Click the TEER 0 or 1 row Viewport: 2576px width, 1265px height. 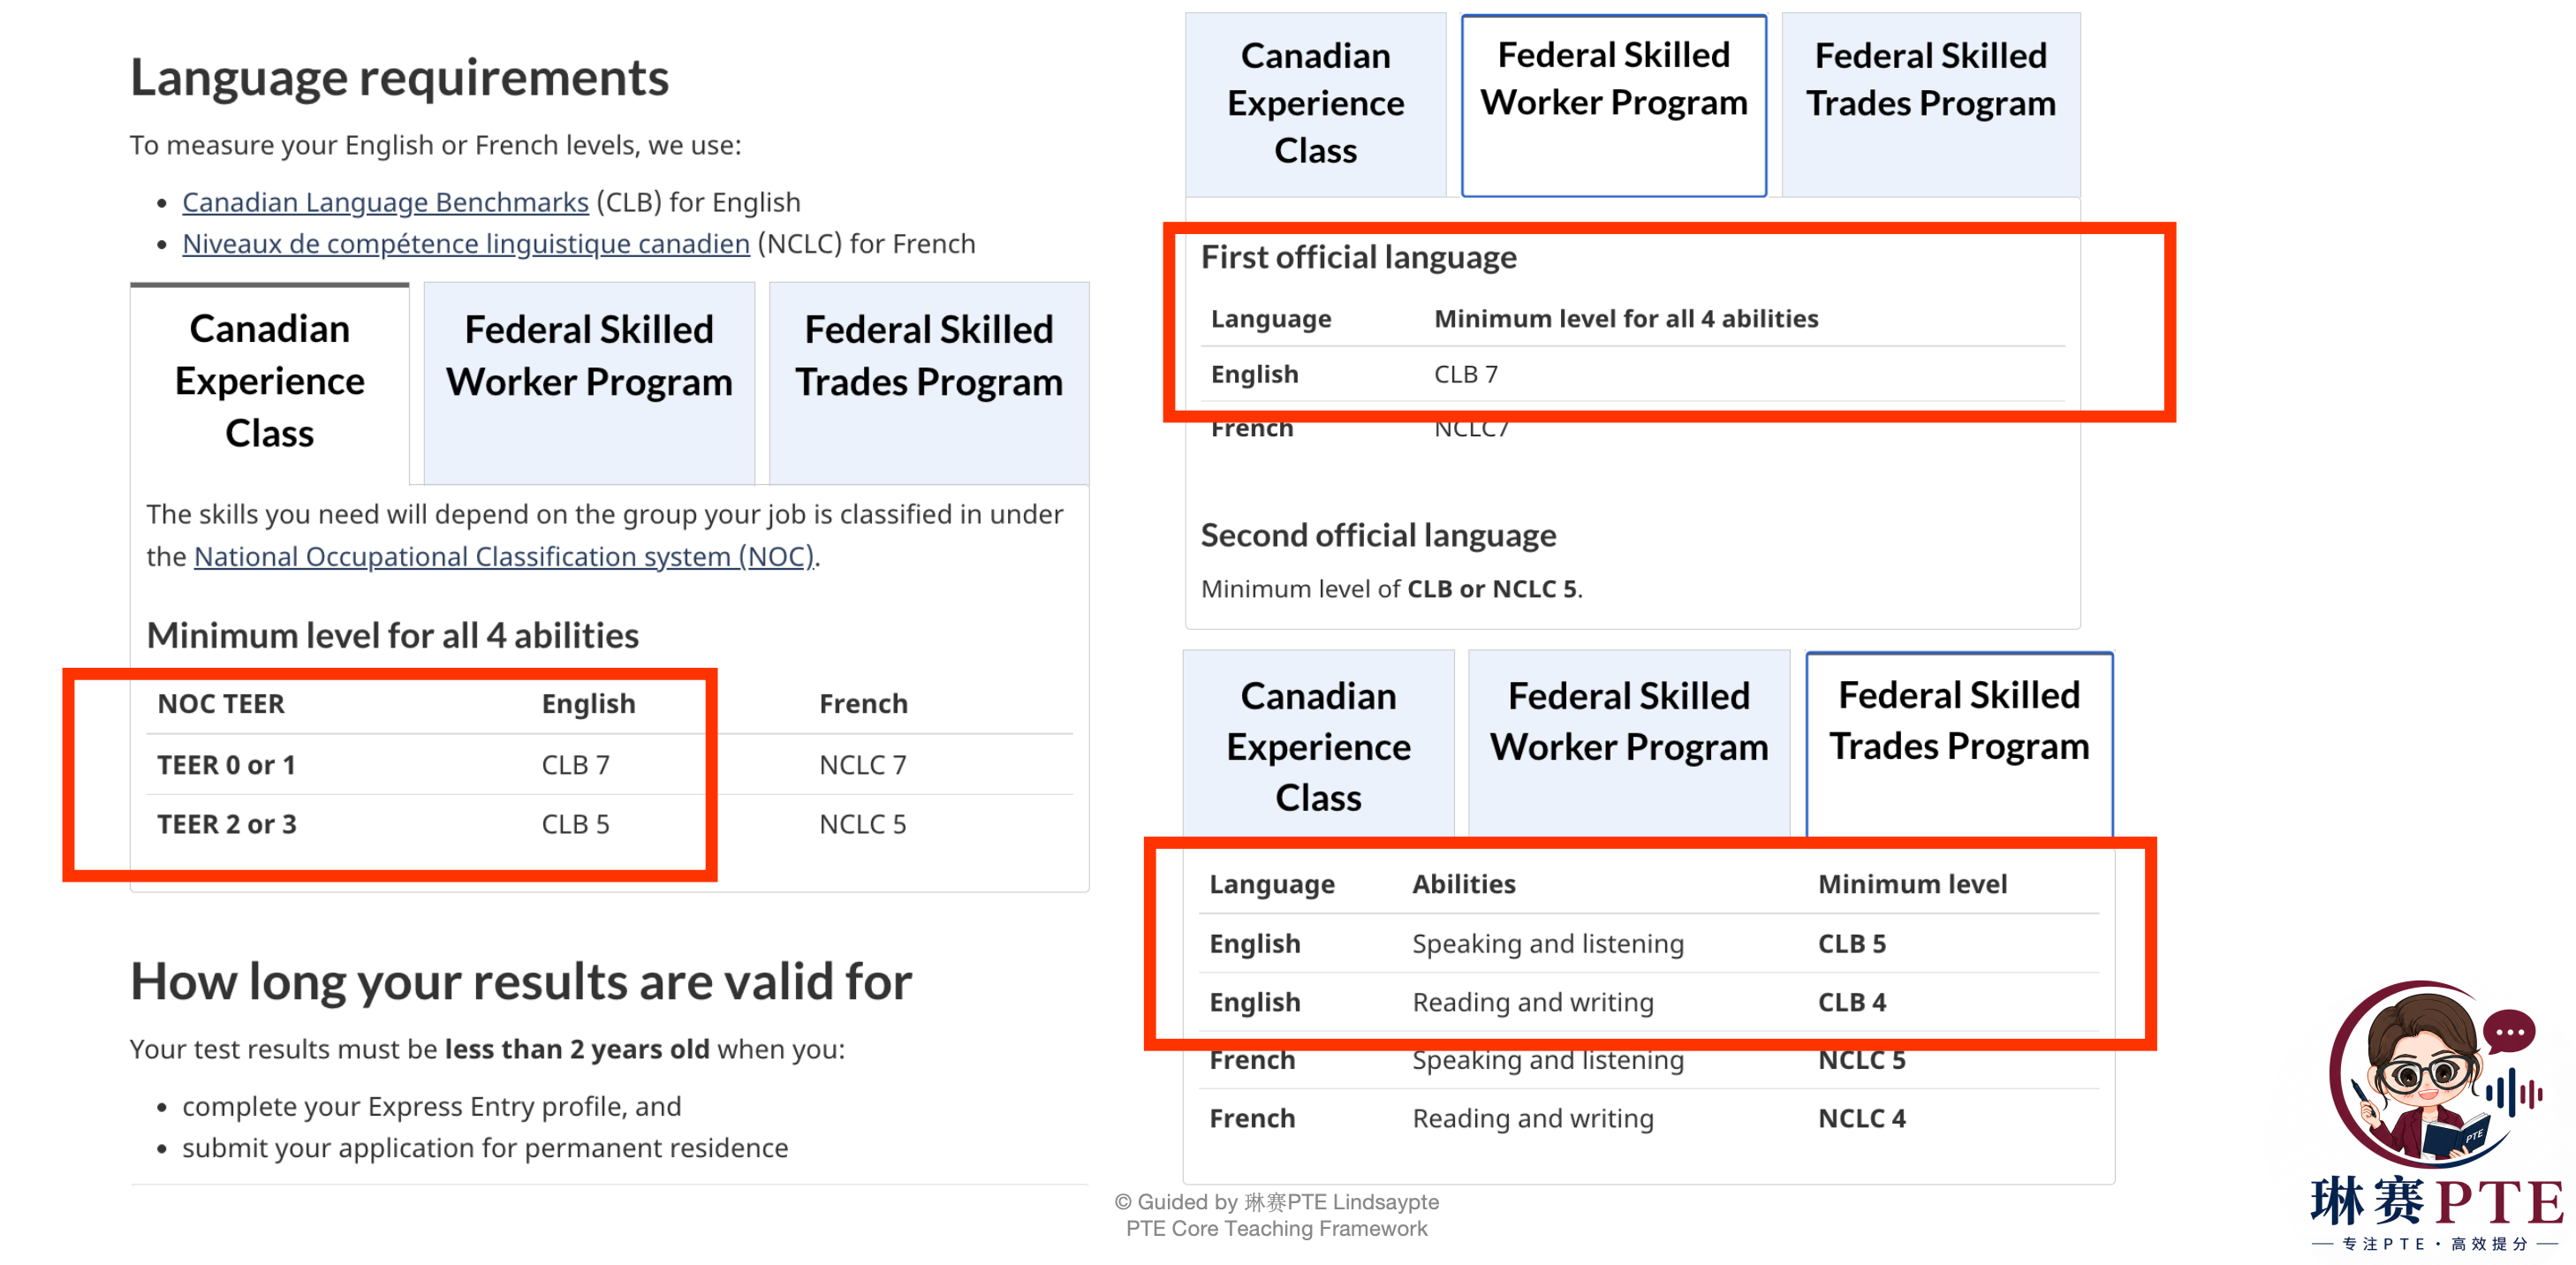pos(610,765)
